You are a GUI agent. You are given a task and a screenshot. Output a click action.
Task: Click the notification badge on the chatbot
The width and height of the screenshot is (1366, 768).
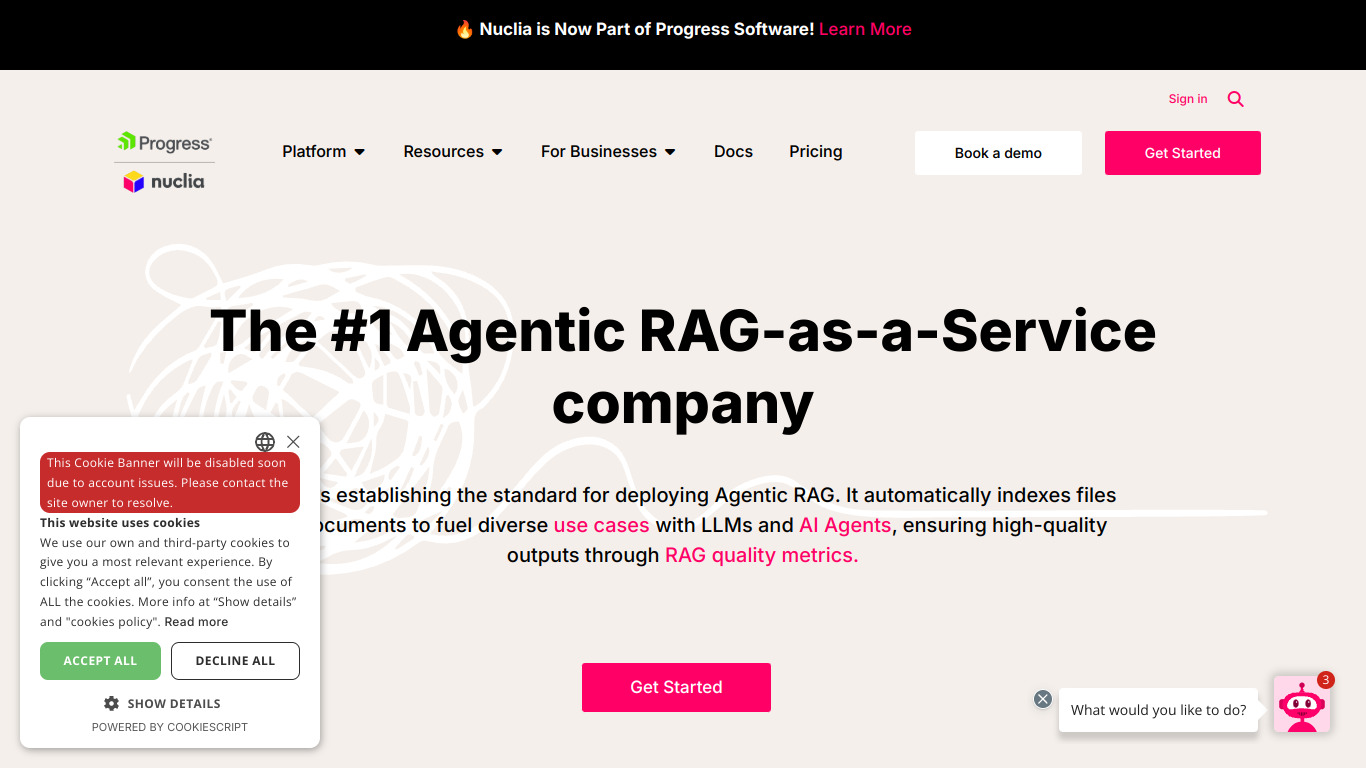coord(1326,680)
